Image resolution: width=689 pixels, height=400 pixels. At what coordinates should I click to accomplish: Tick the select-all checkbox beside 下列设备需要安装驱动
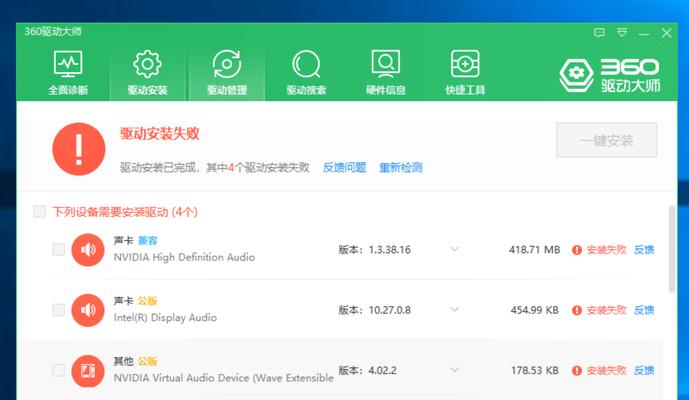point(40,212)
